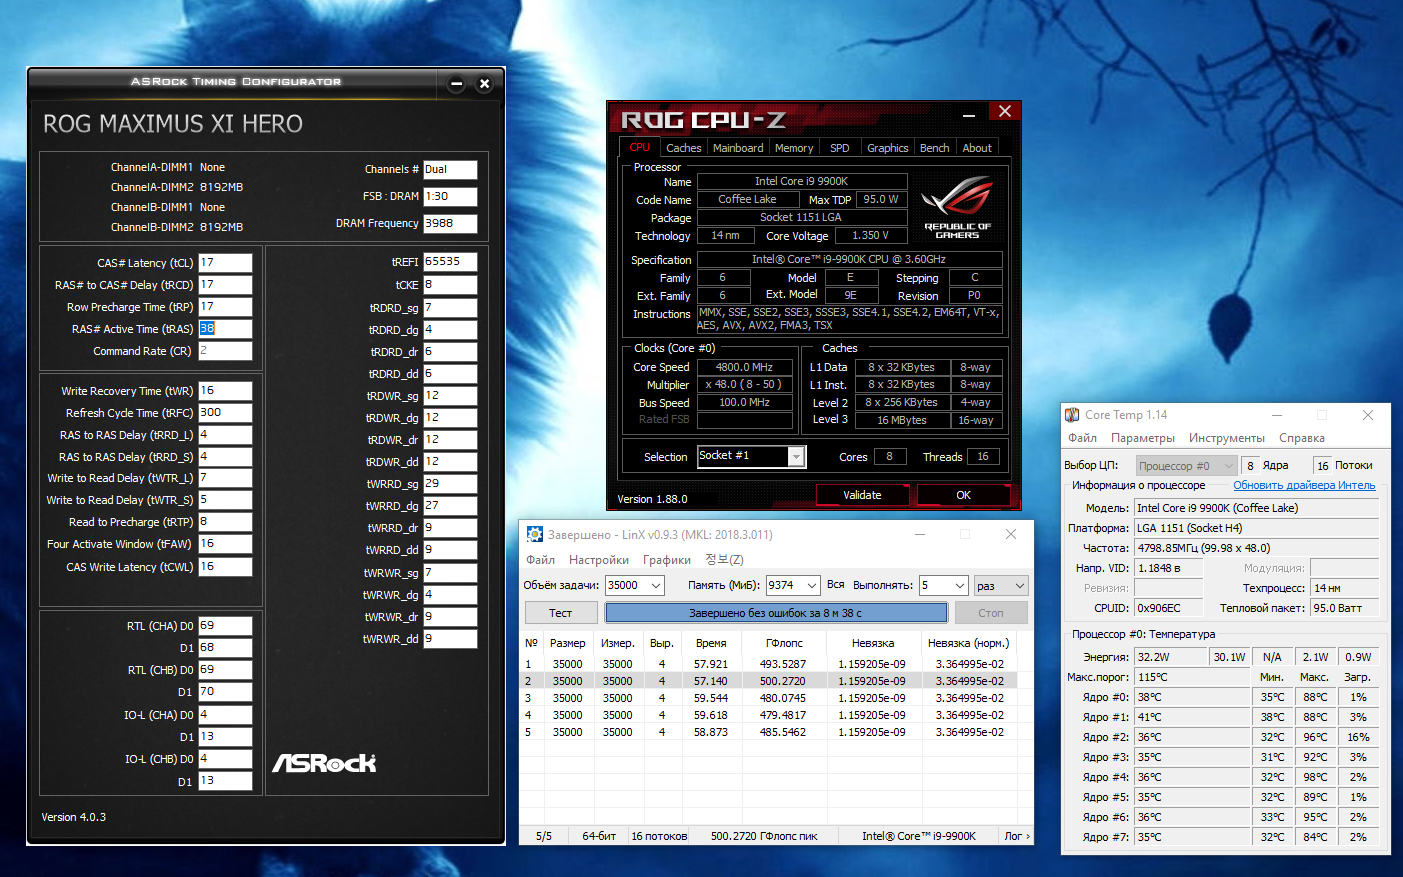
Task: Open the Справка menu in Core Temp
Action: coord(1302,438)
